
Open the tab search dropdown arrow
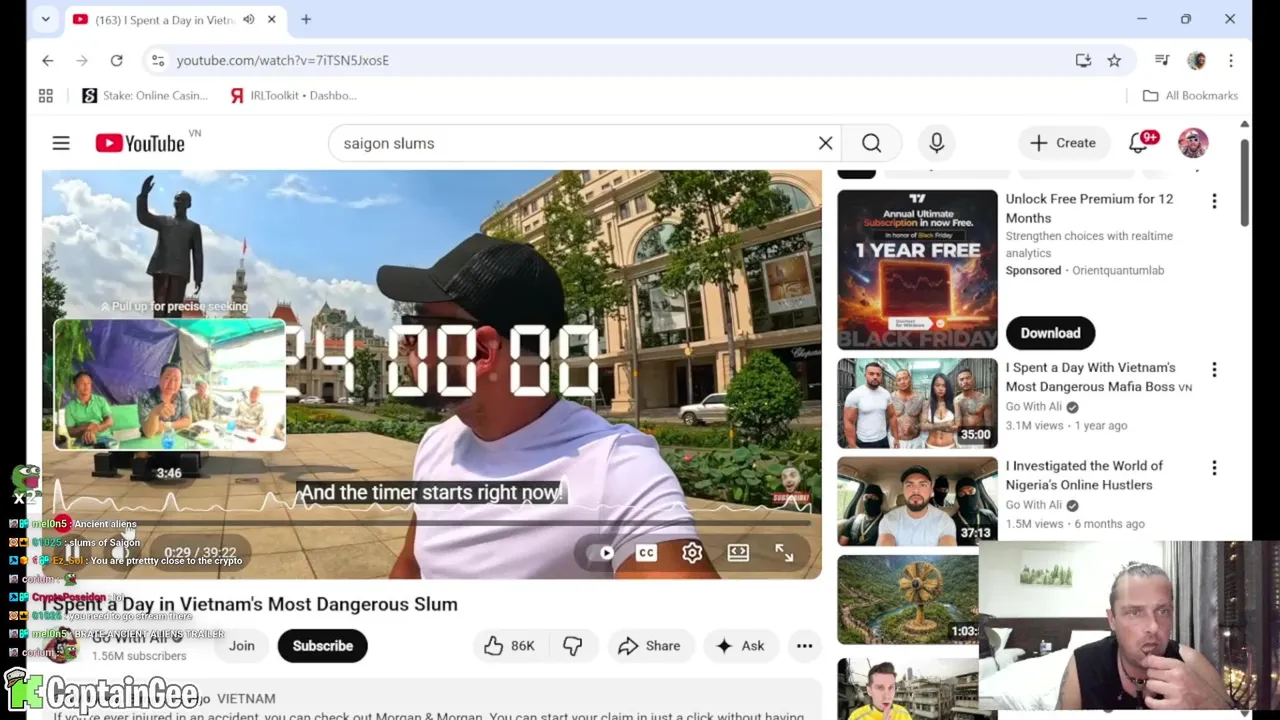tap(45, 19)
